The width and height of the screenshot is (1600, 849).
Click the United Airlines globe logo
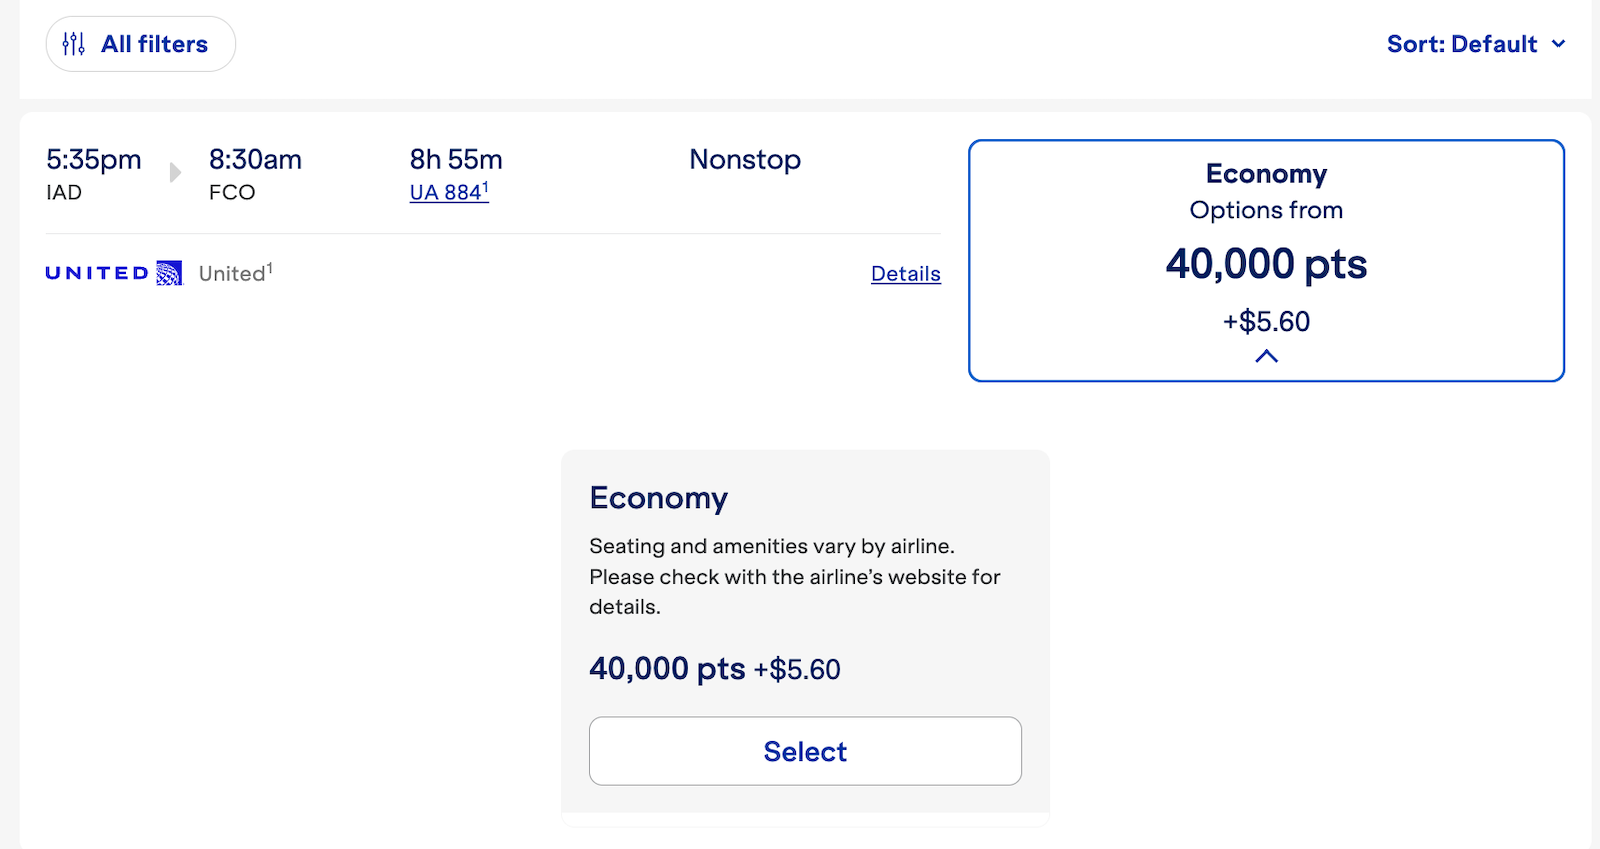(169, 273)
